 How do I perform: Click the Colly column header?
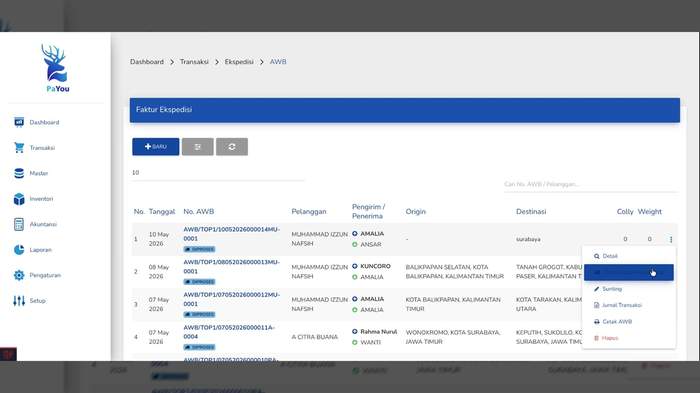point(625,212)
